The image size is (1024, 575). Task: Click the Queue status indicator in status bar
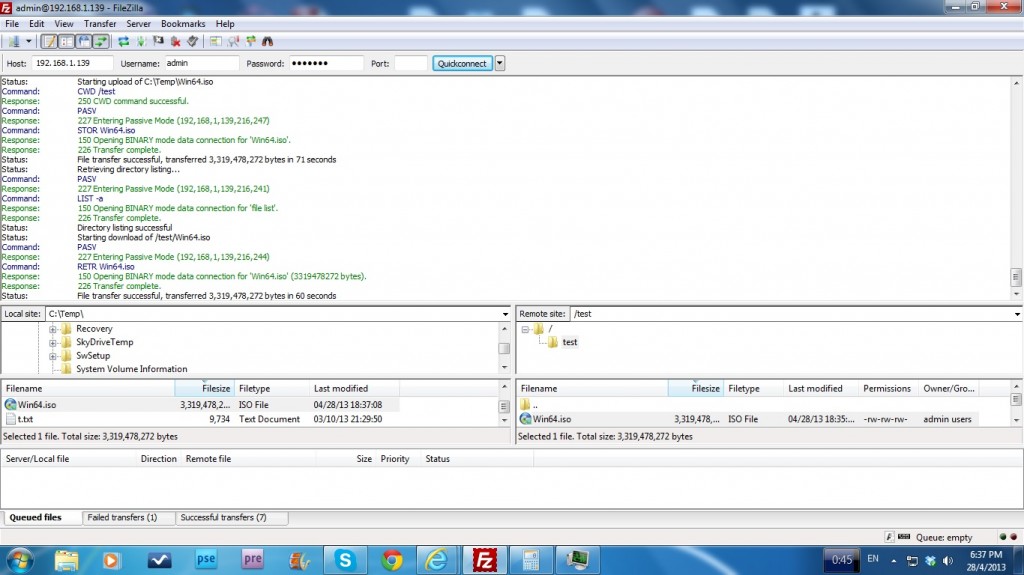click(944, 538)
